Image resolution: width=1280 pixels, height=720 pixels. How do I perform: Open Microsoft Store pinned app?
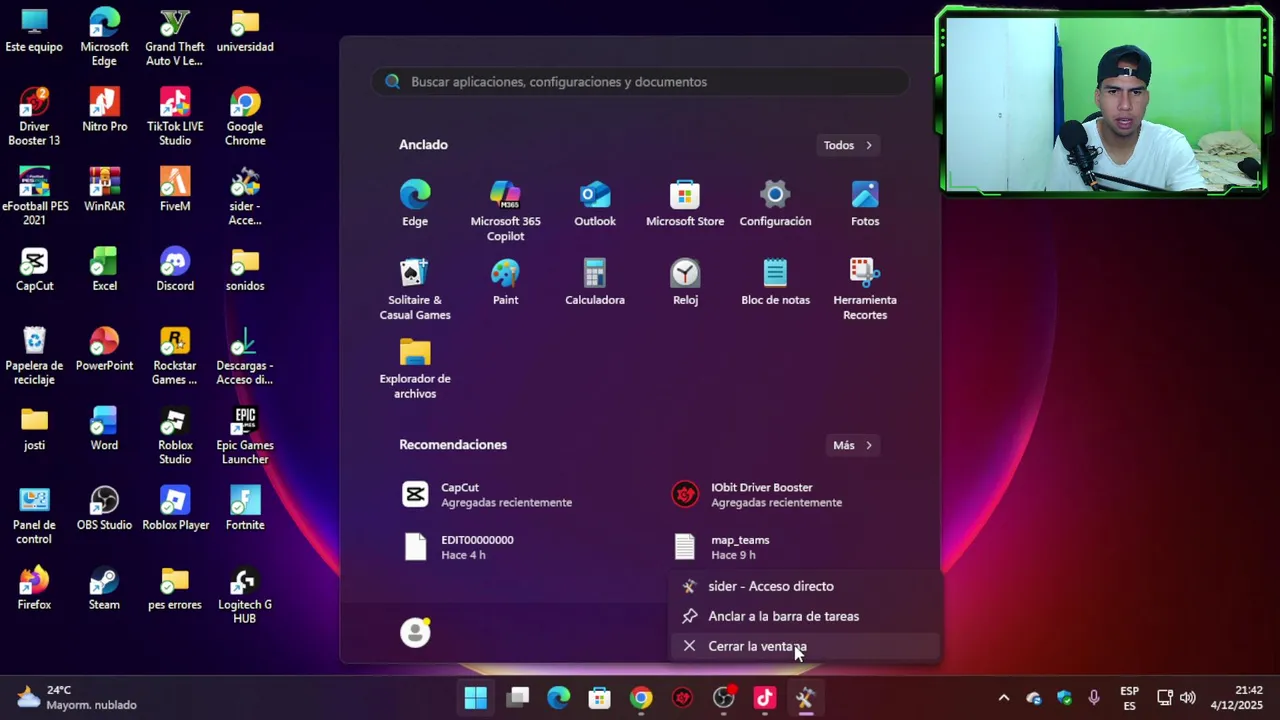(685, 204)
